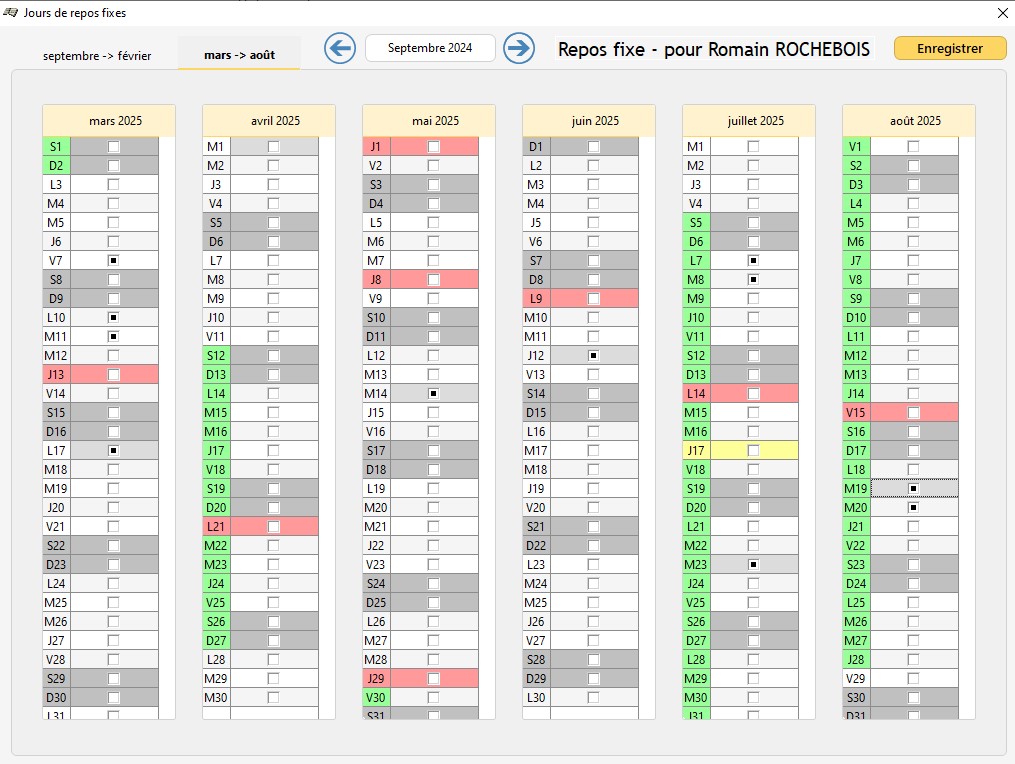Image resolution: width=1015 pixels, height=764 pixels.
Task: Uncheck M19 checkbox in août 2025
Action: point(914,488)
